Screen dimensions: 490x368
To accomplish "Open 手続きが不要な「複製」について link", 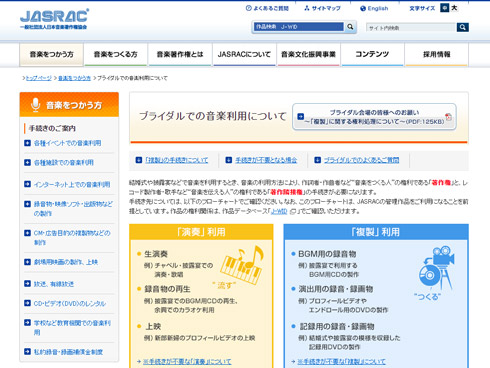I will 341,361.
